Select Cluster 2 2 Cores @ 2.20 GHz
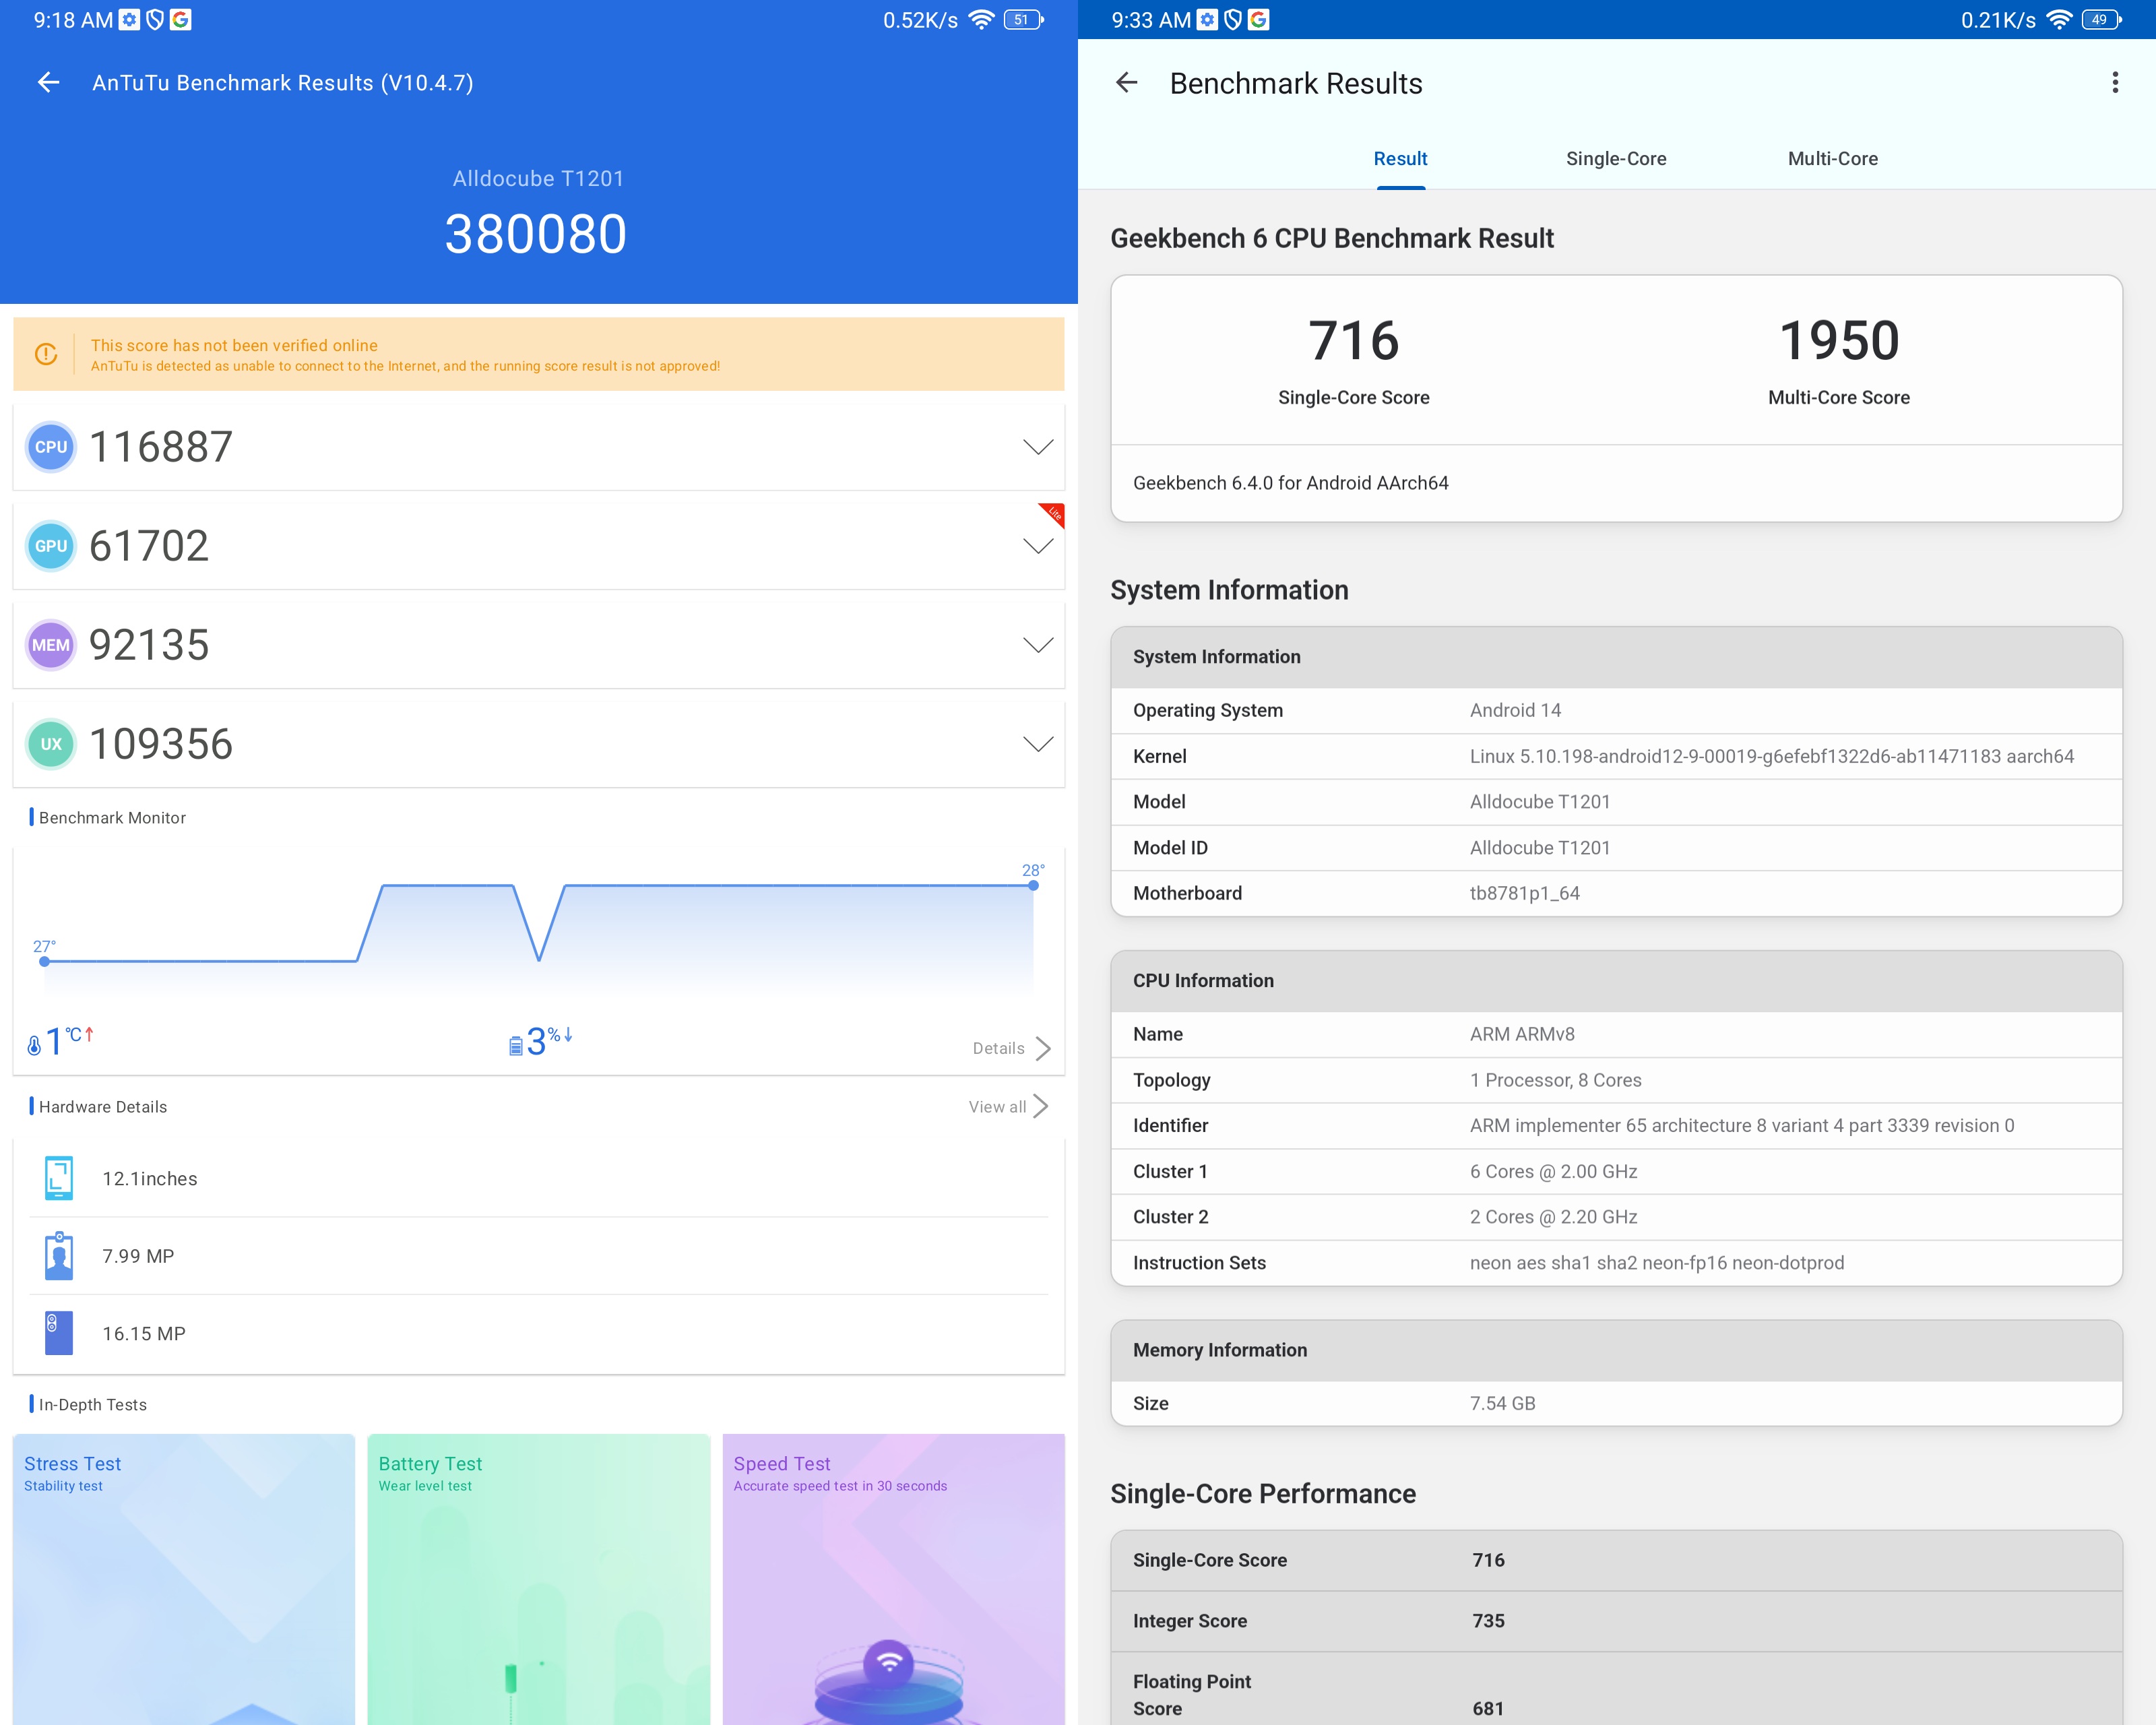Screen dimensions: 2156x1725 coord(1616,1217)
